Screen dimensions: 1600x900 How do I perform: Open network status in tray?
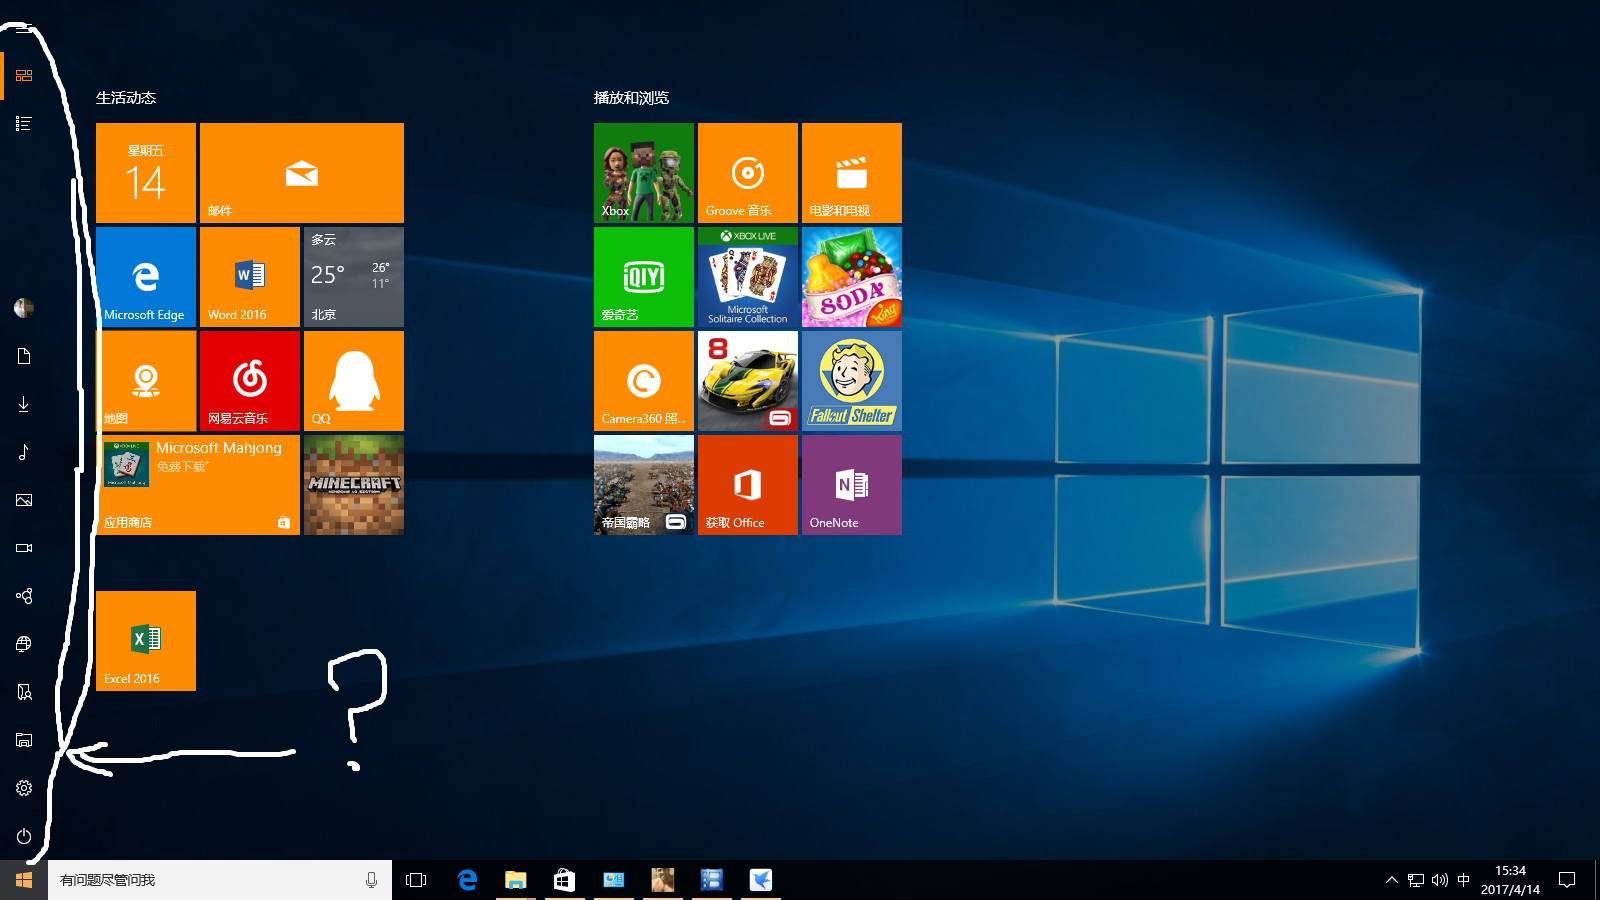(x=1416, y=880)
